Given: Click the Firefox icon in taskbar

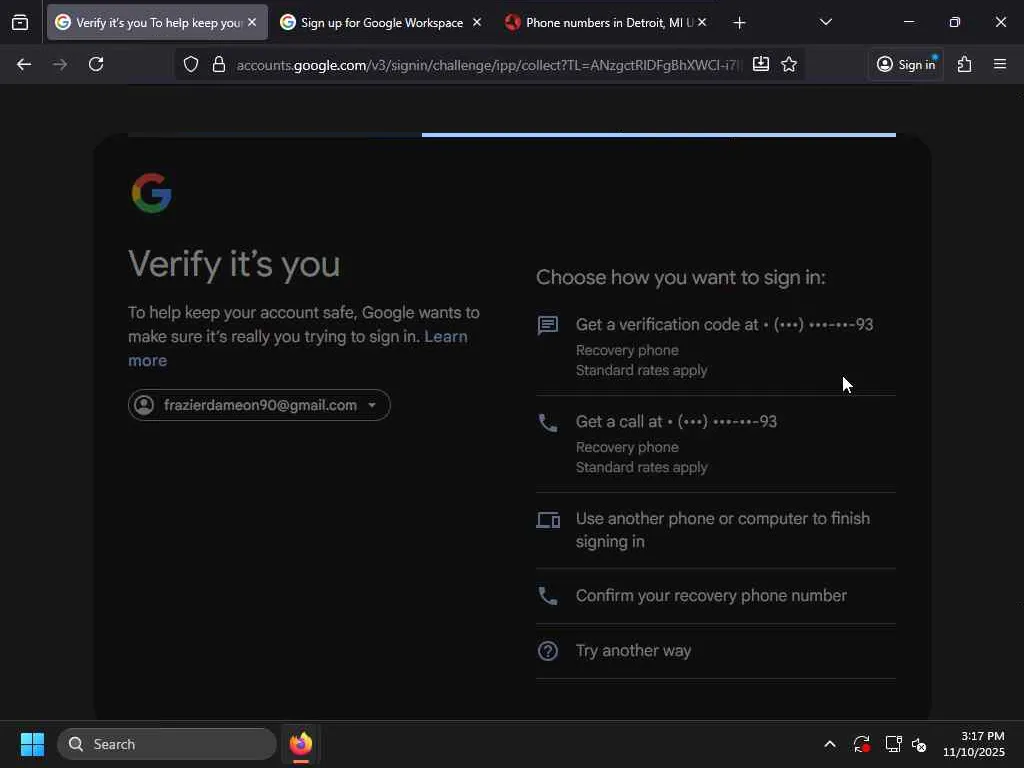Looking at the screenshot, I should coord(301,744).
